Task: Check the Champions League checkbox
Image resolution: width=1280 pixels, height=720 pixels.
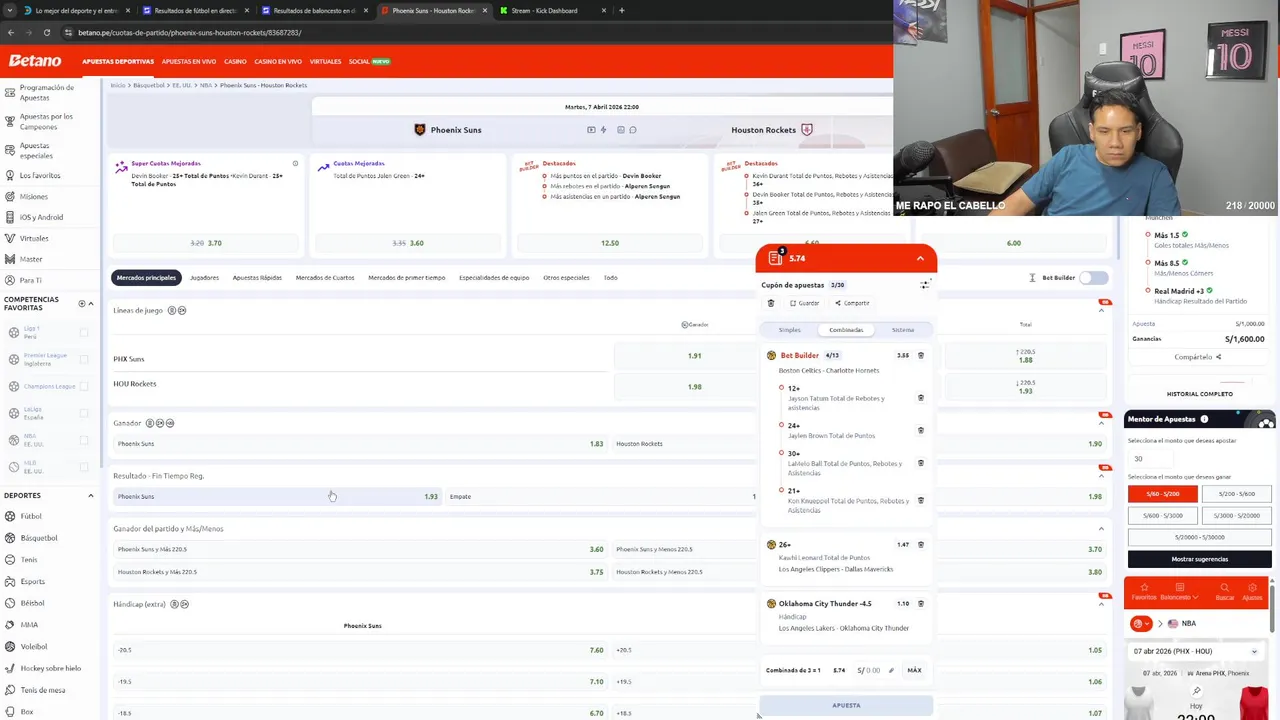Action: [84, 386]
